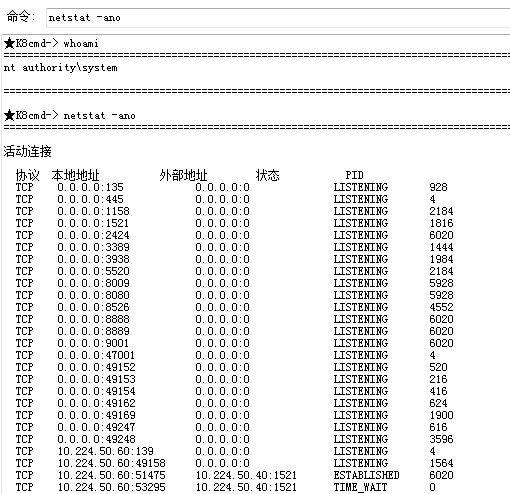
Task: Click the local address 0.0.0.0:49169
Action: click(96, 415)
